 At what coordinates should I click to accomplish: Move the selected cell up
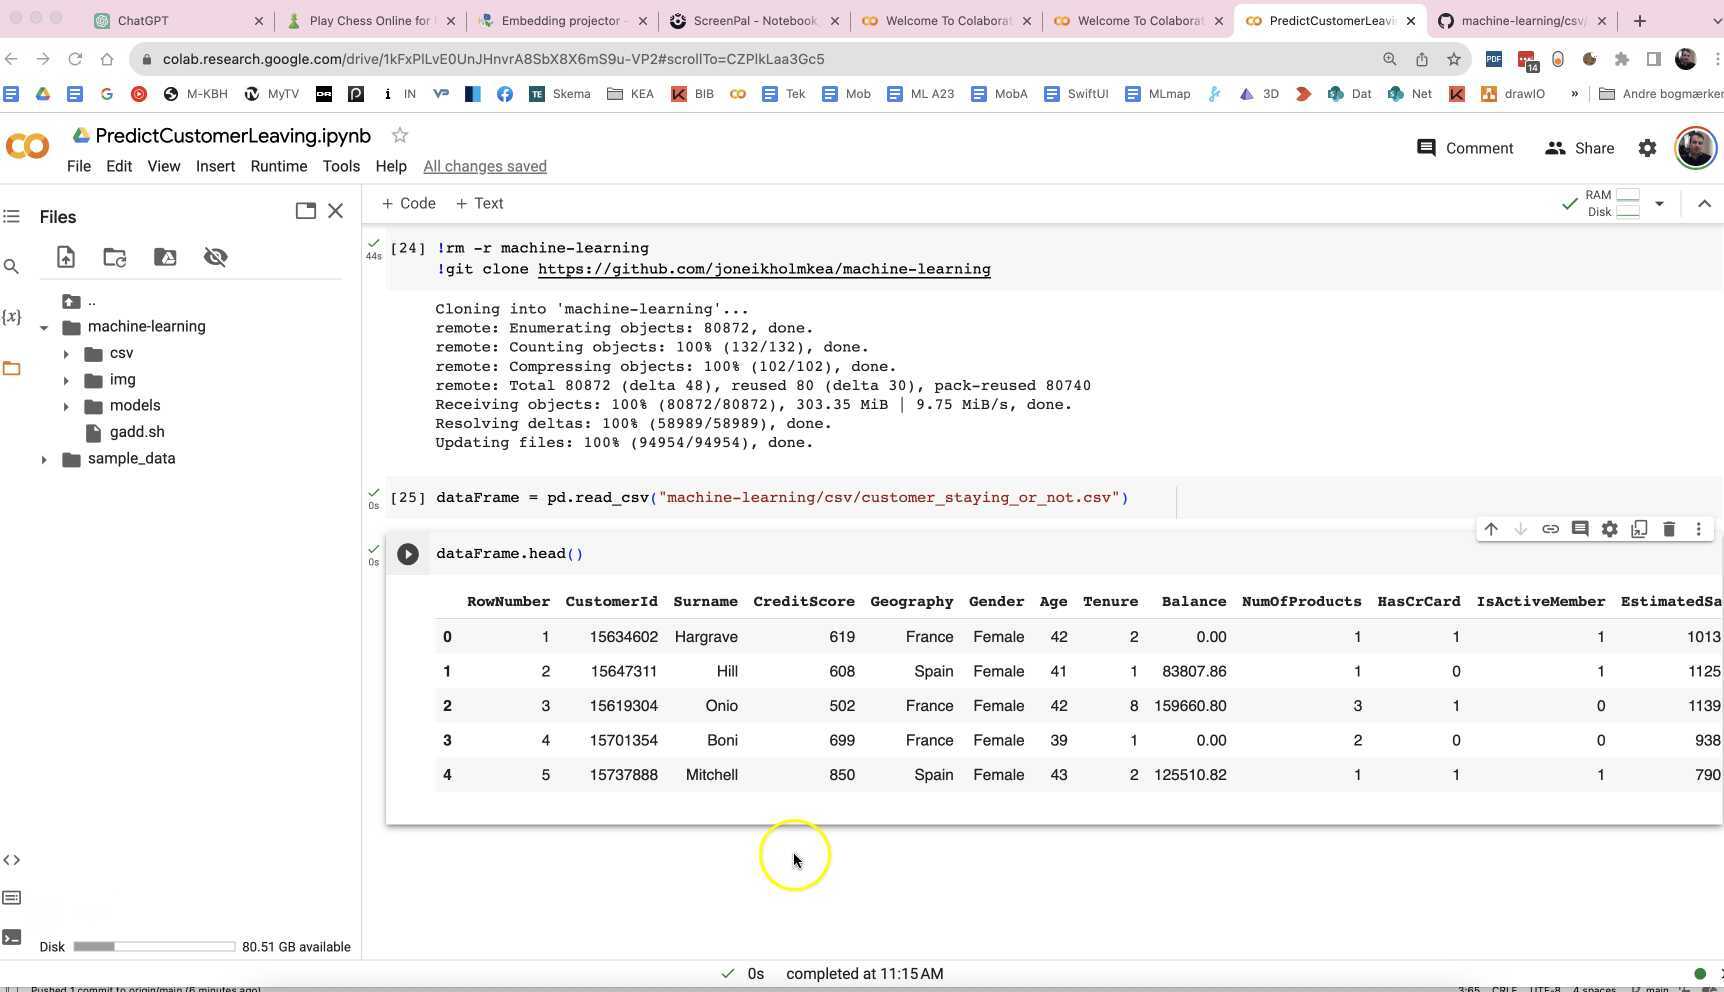(1491, 529)
